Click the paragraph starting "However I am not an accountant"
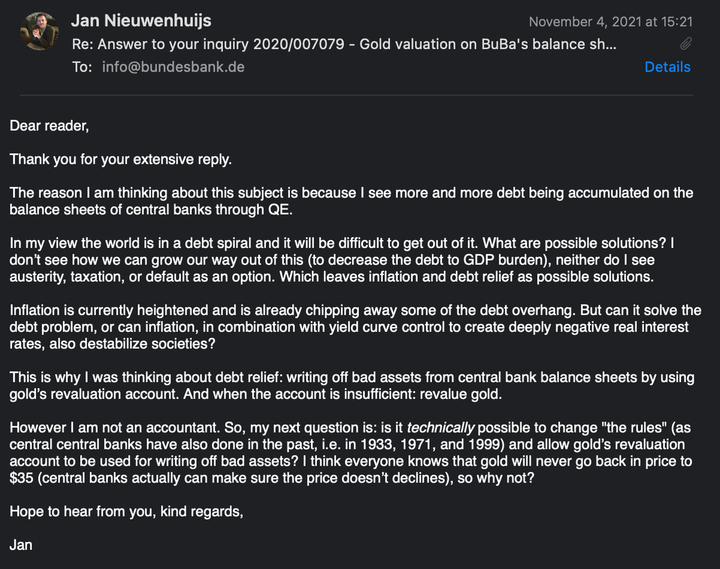720x569 pixels. pos(351,453)
